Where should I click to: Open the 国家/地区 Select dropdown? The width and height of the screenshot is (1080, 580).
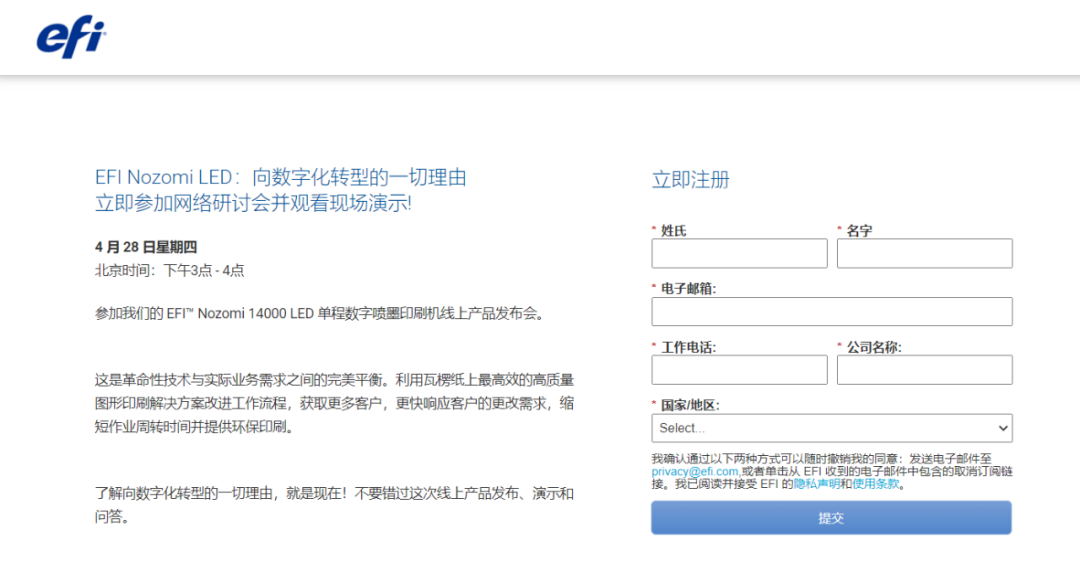point(831,428)
